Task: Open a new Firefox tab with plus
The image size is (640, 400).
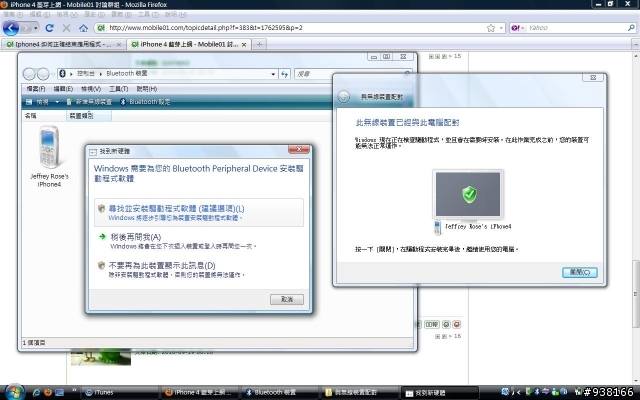Action: 259,44
